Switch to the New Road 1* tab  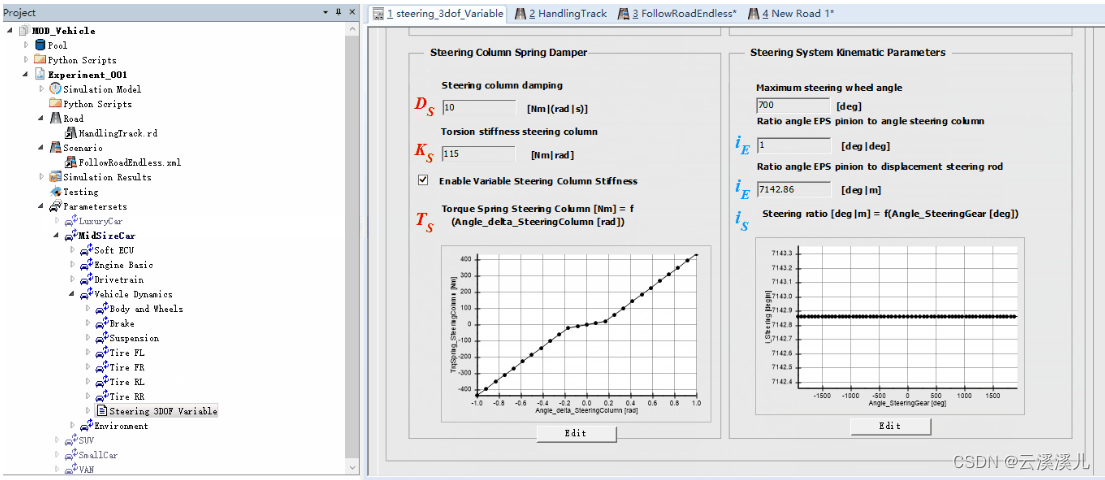(791, 13)
